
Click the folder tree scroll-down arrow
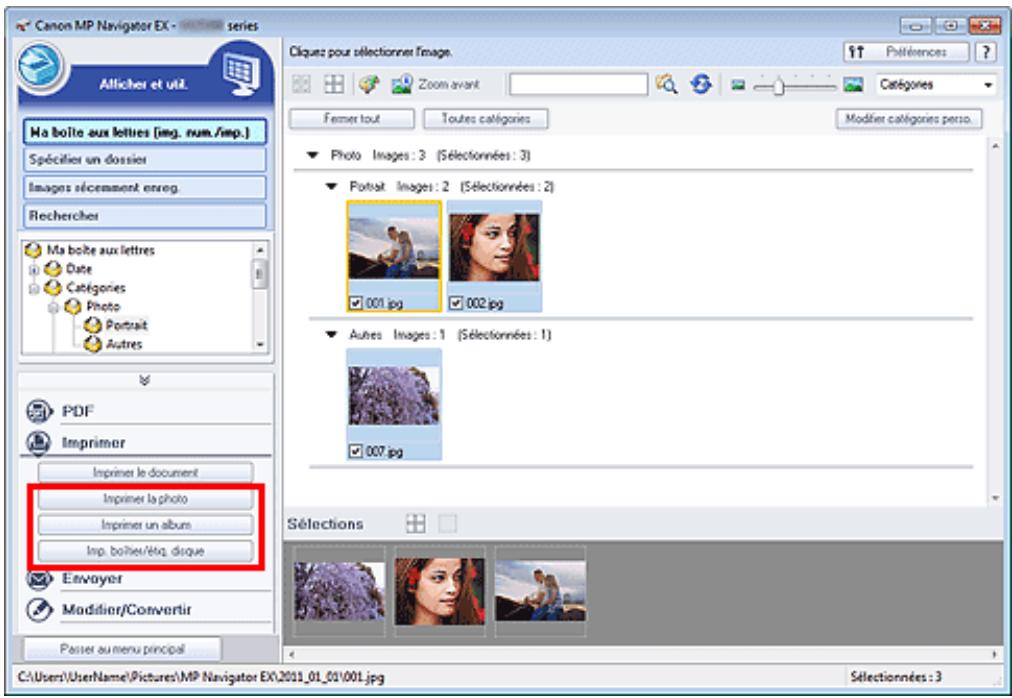click(x=260, y=345)
